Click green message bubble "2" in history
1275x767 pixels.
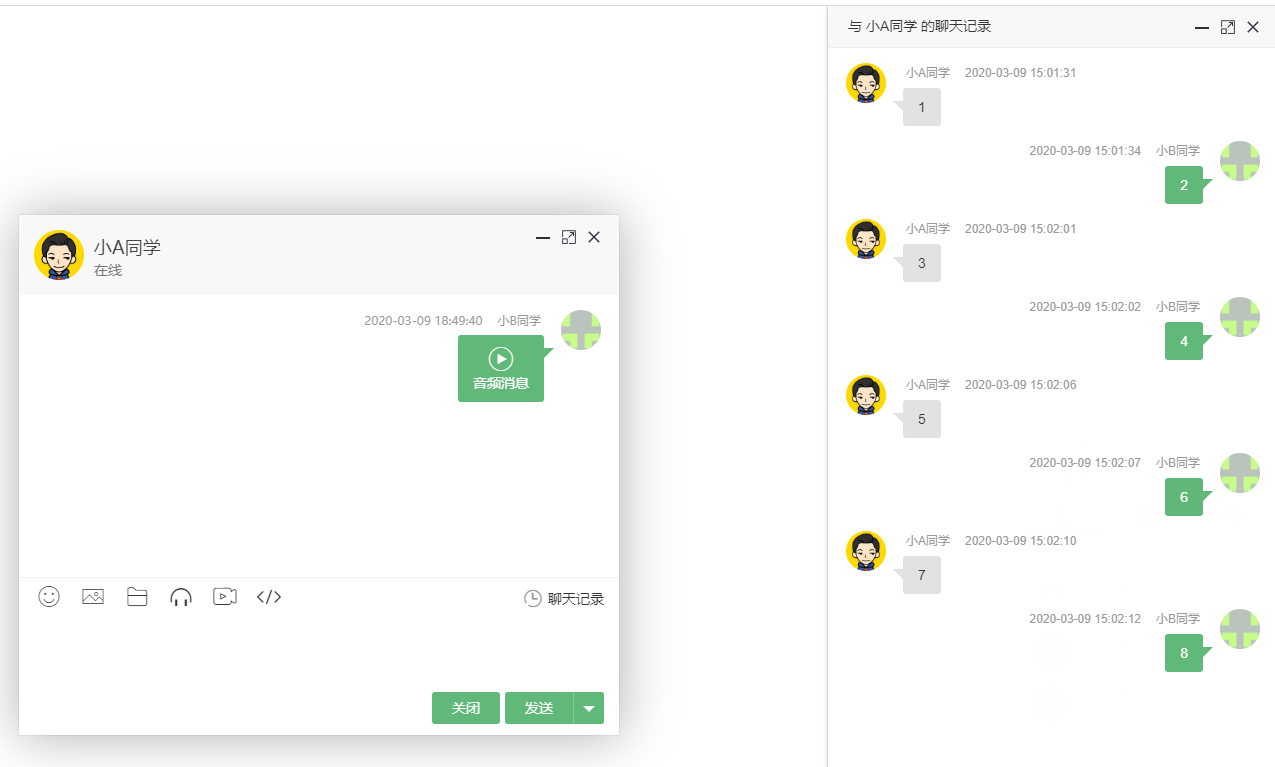click(1184, 185)
